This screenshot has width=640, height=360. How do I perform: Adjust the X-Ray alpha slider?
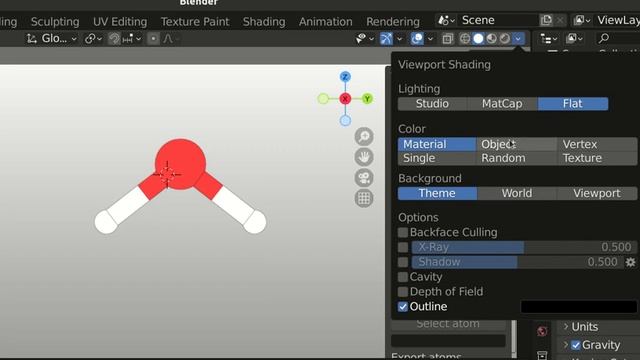click(524, 247)
